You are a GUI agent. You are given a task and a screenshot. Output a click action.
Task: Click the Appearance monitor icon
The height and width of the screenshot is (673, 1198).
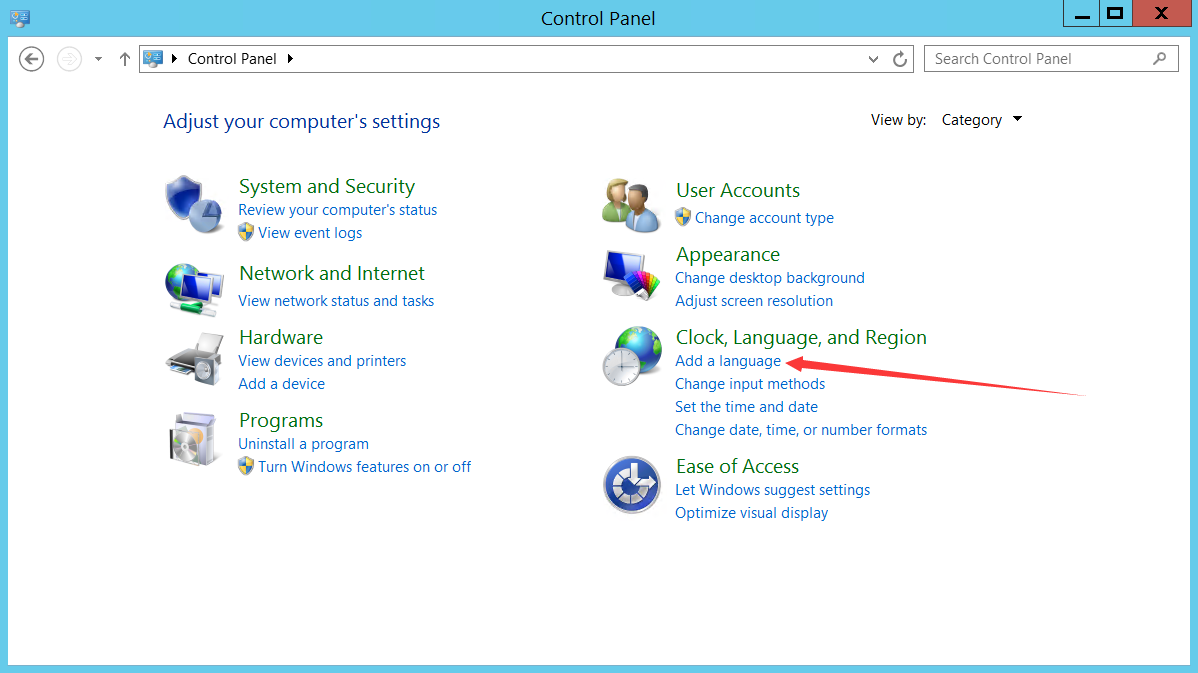631,274
